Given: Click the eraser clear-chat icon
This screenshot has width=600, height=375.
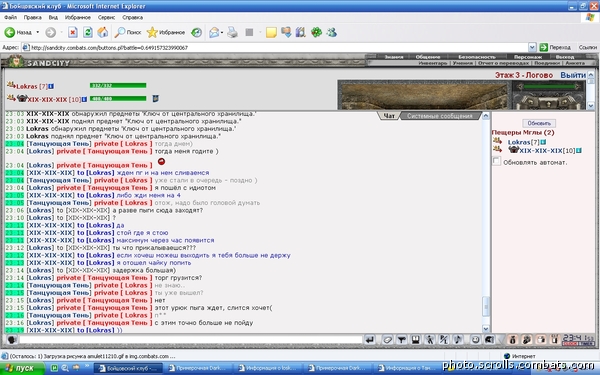Looking at the screenshot, I should point(387,339).
